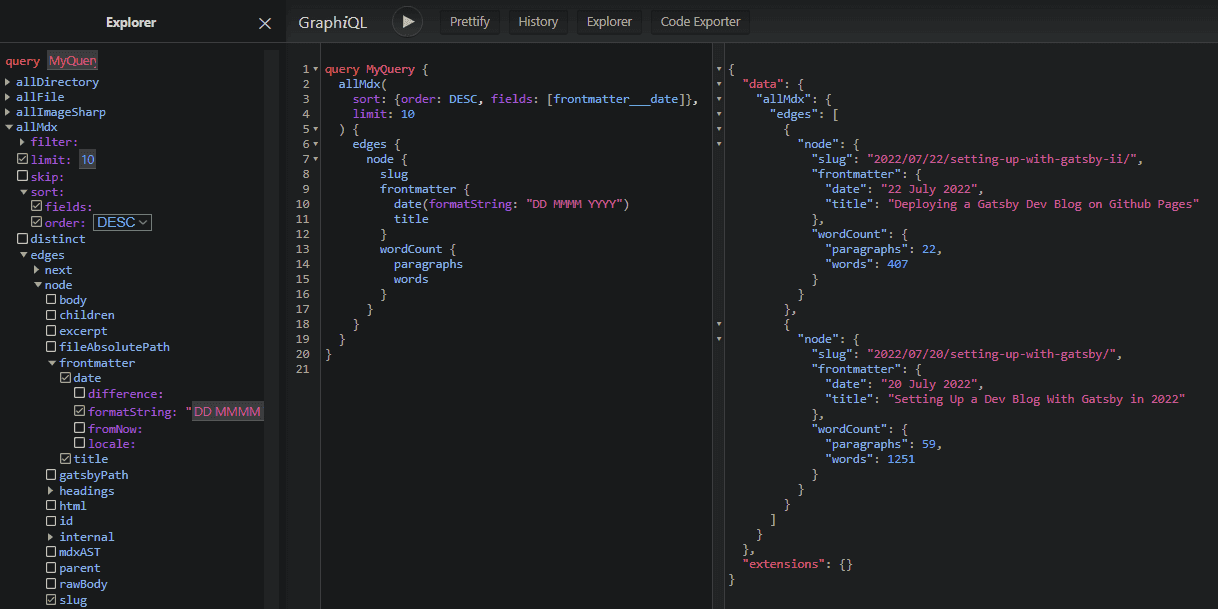
Task: Check the body field checkbox
Action: [51, 300]
